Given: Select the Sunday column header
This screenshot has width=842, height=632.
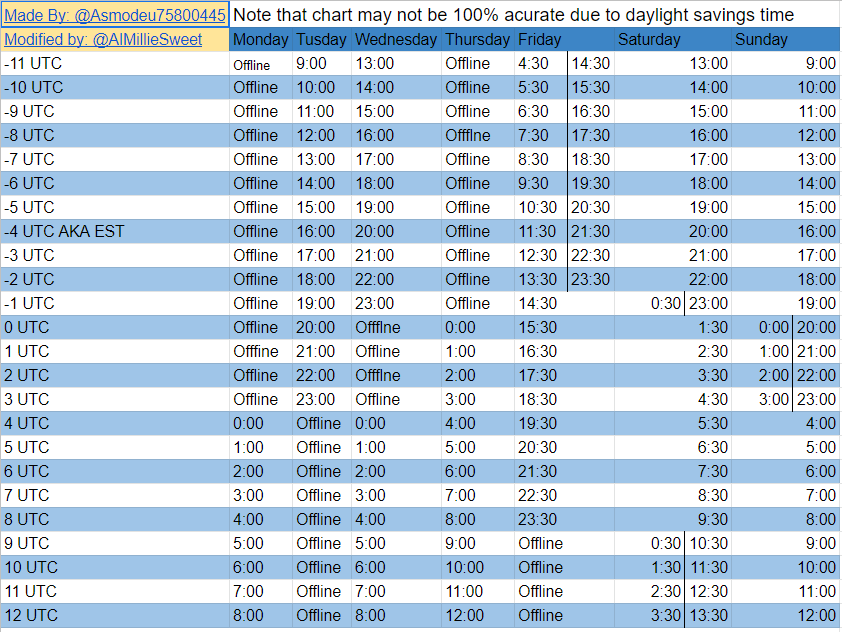Looking at the screenshot, I should coord(762,39).
